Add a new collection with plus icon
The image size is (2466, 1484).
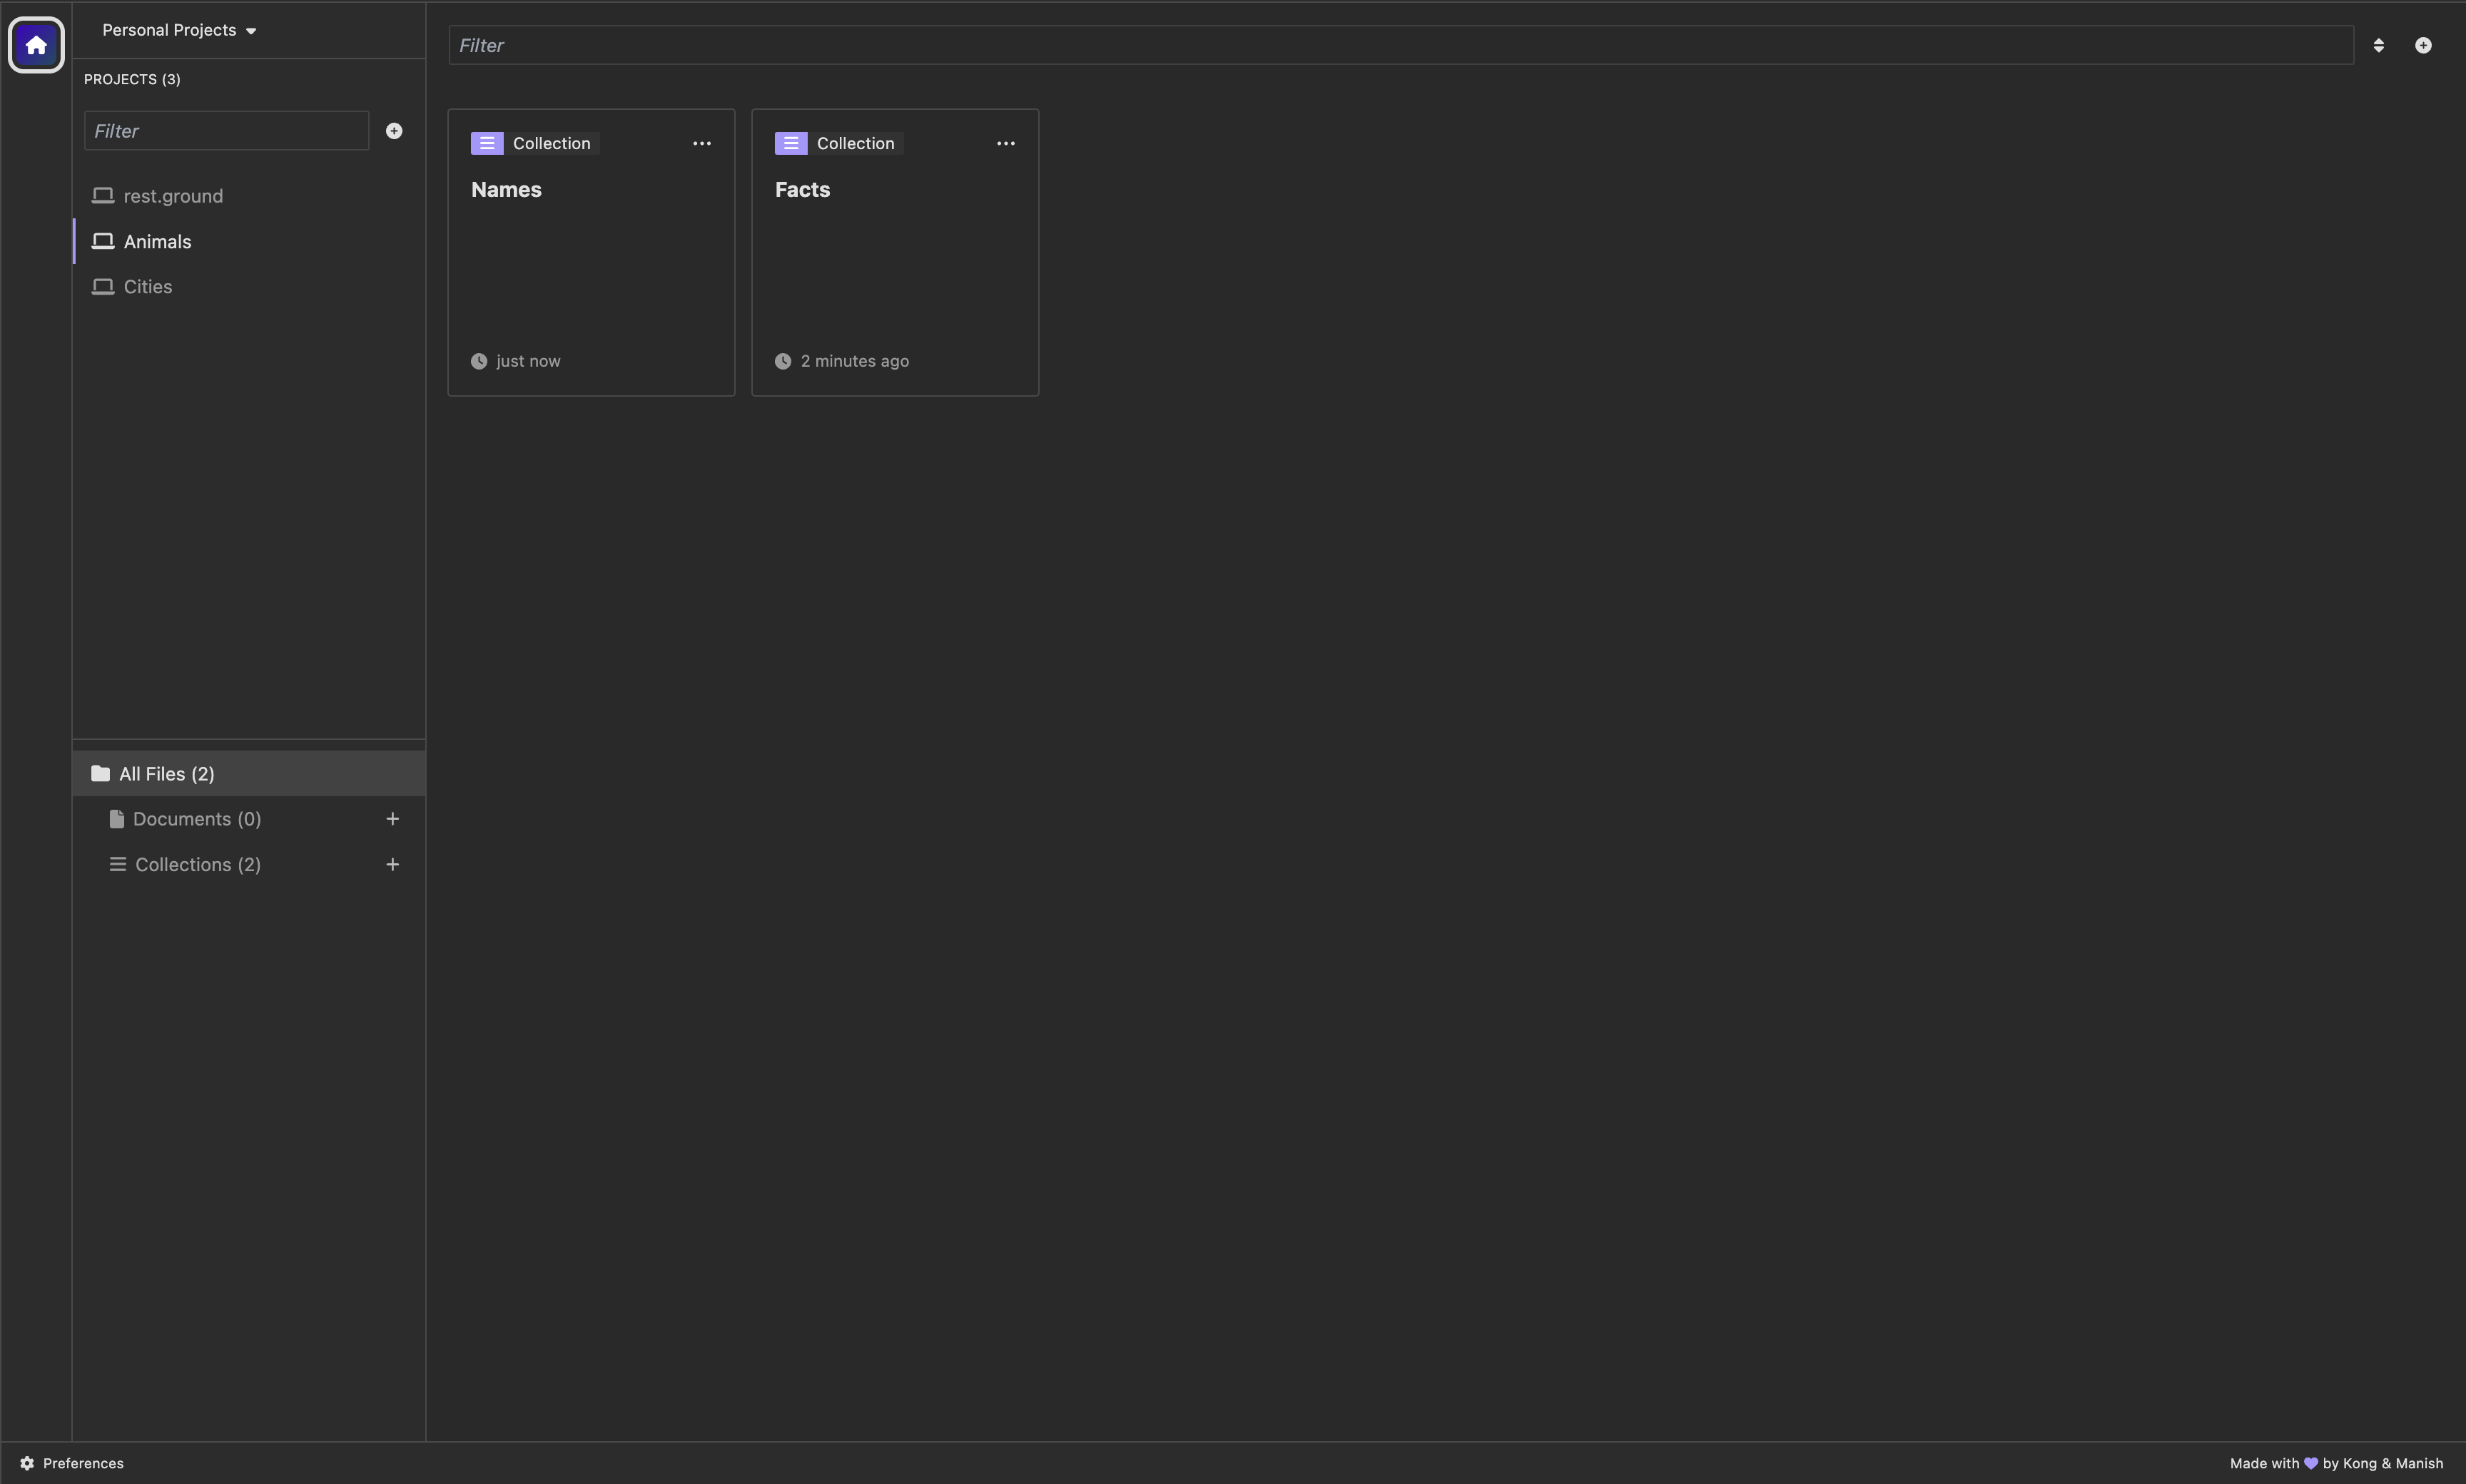point(393,865)
